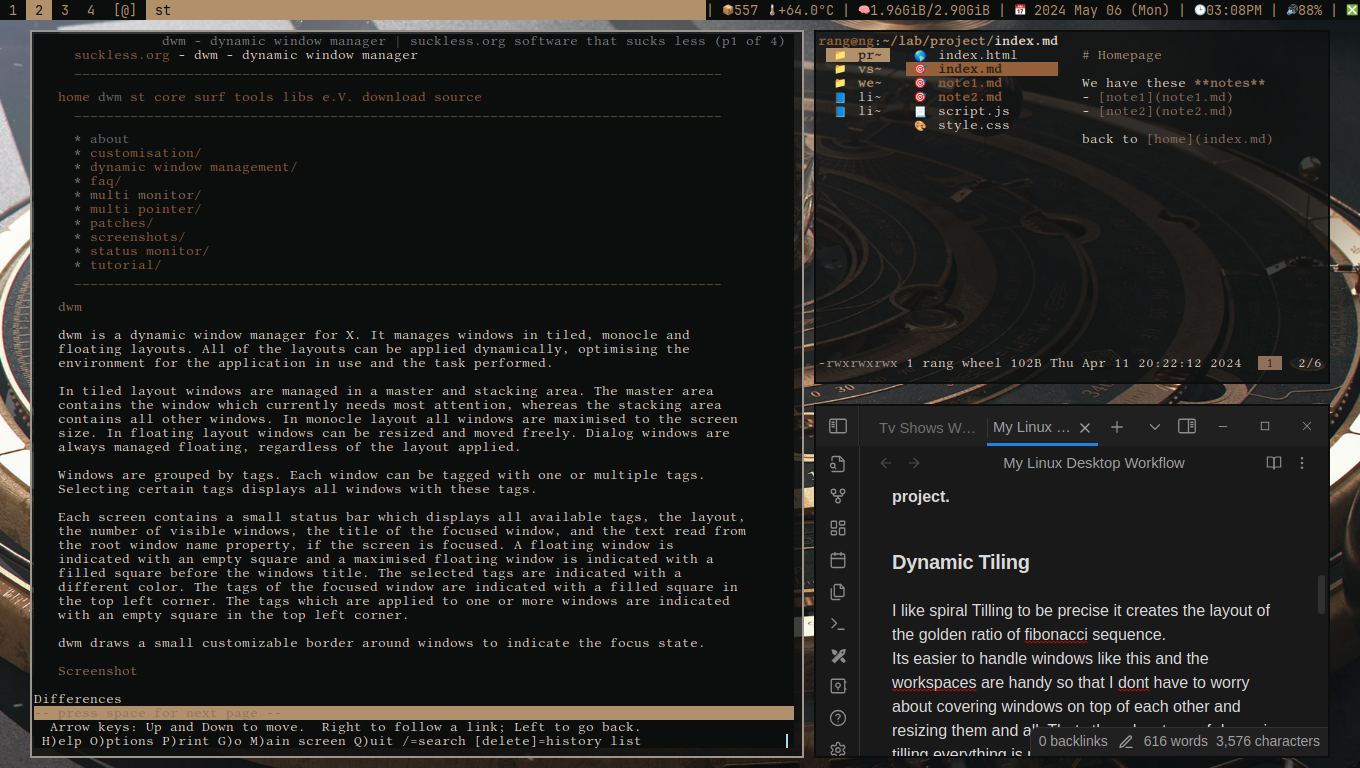This screenshot has height=768, width=1360.
Task: Open today's daily note calendar icon
Action: (838, 560)
